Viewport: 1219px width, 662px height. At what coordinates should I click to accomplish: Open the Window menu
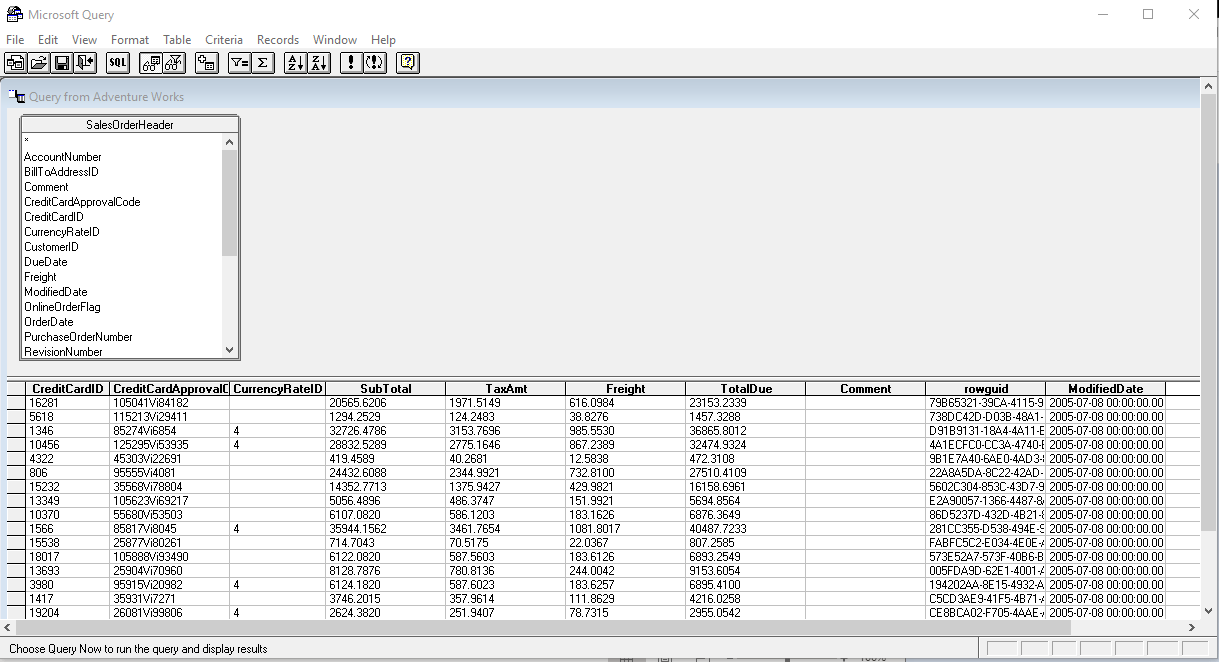(335, 40)
